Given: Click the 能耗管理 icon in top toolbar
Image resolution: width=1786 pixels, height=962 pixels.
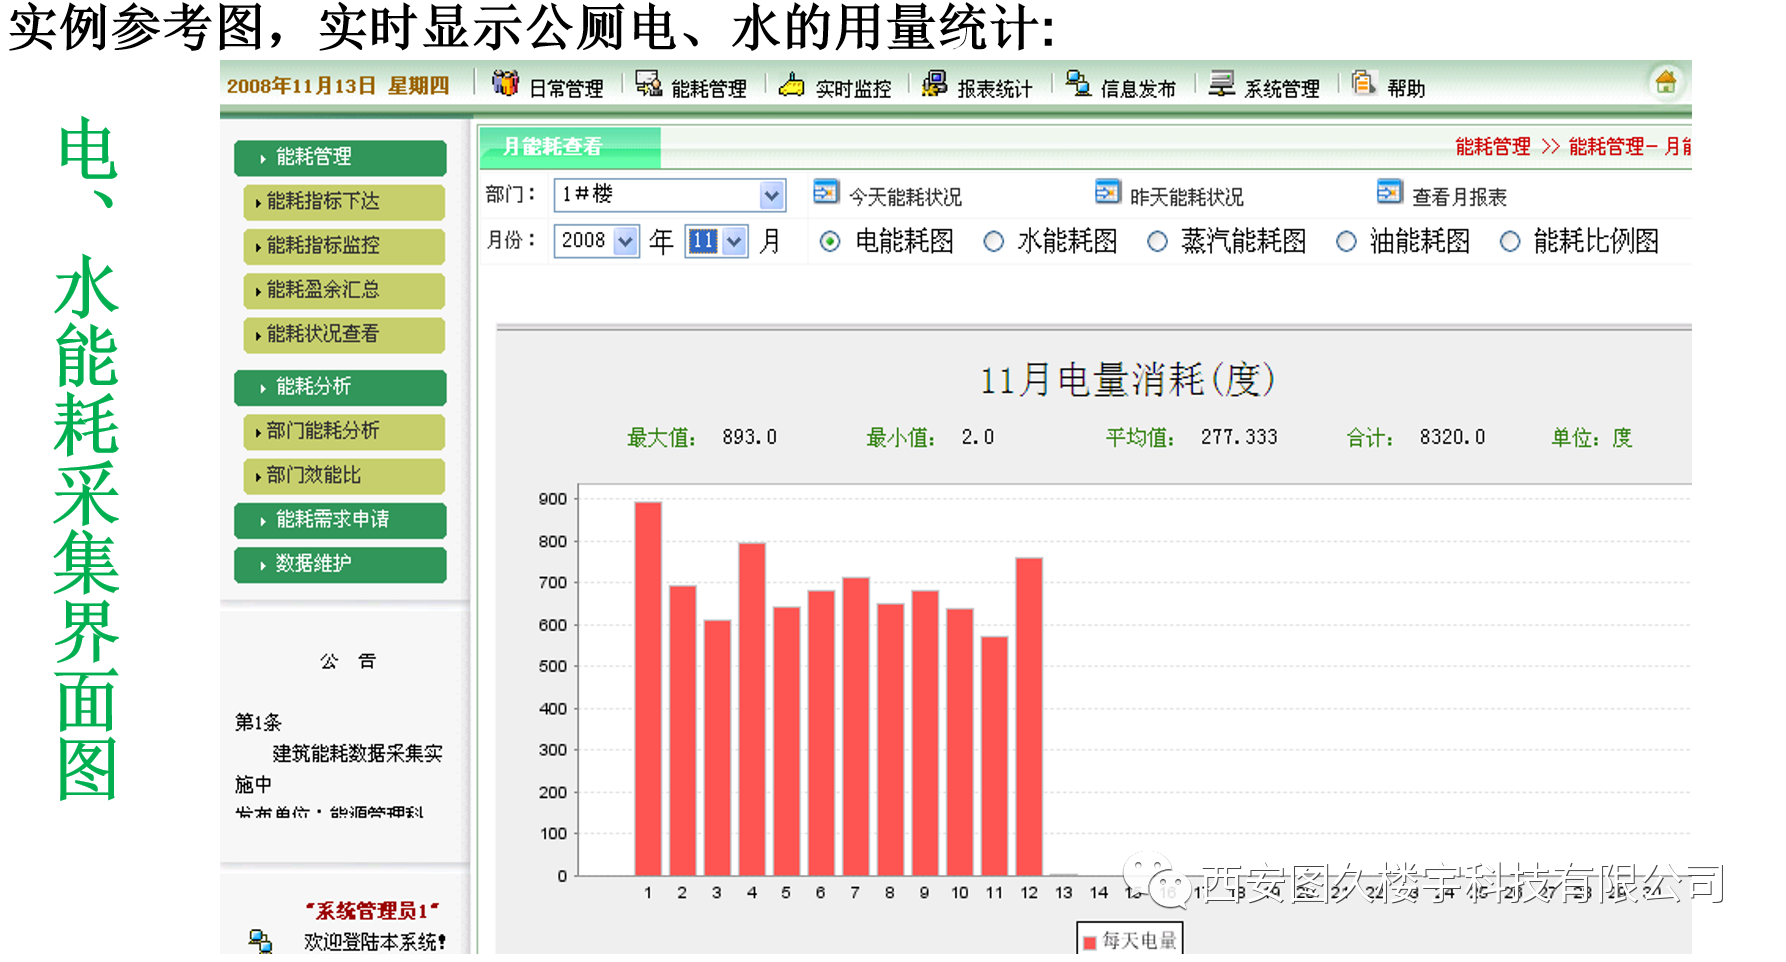Looking at the screenshot, I should (648, 84).
